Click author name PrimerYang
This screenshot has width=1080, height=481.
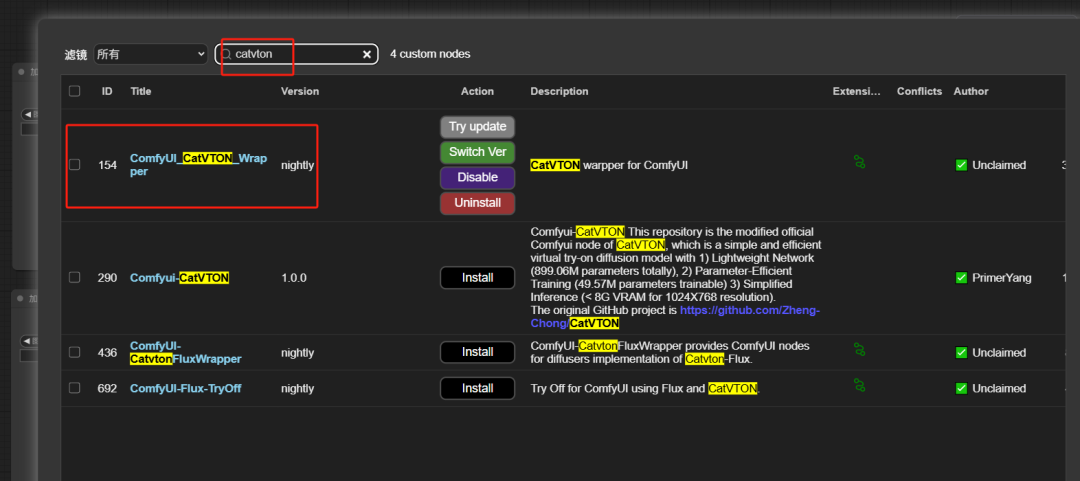1001,278
